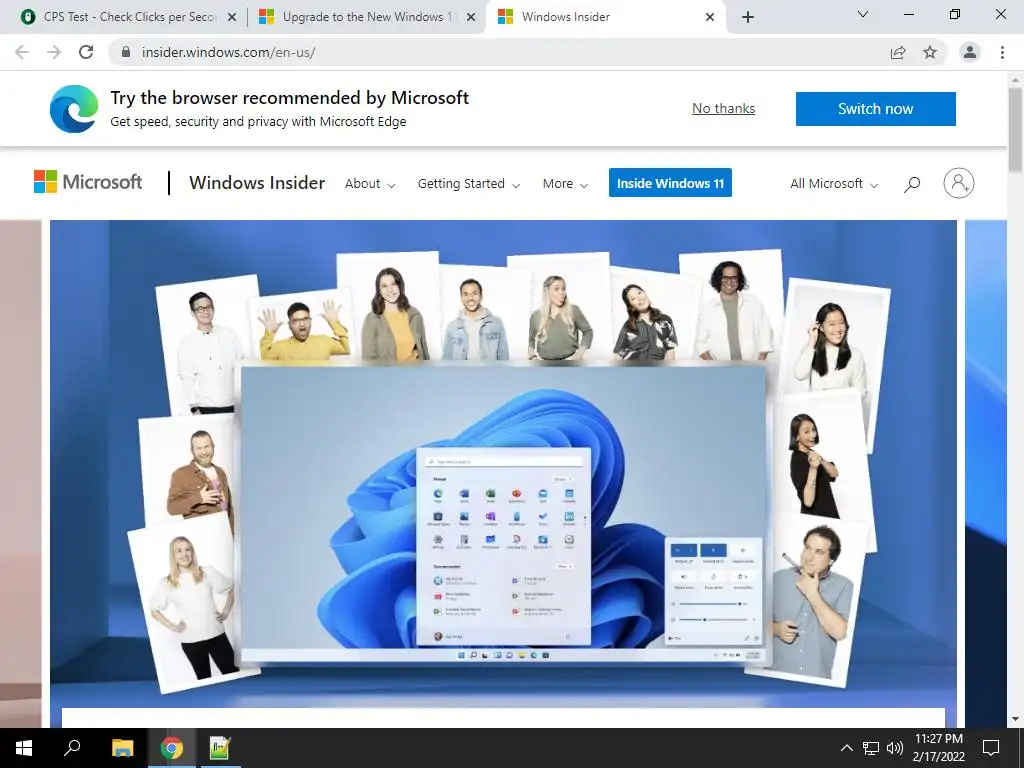This screenshot has height=768, width=1024.
Task: Close the Windows Insider tab
Action: click(x=710, y=17)
